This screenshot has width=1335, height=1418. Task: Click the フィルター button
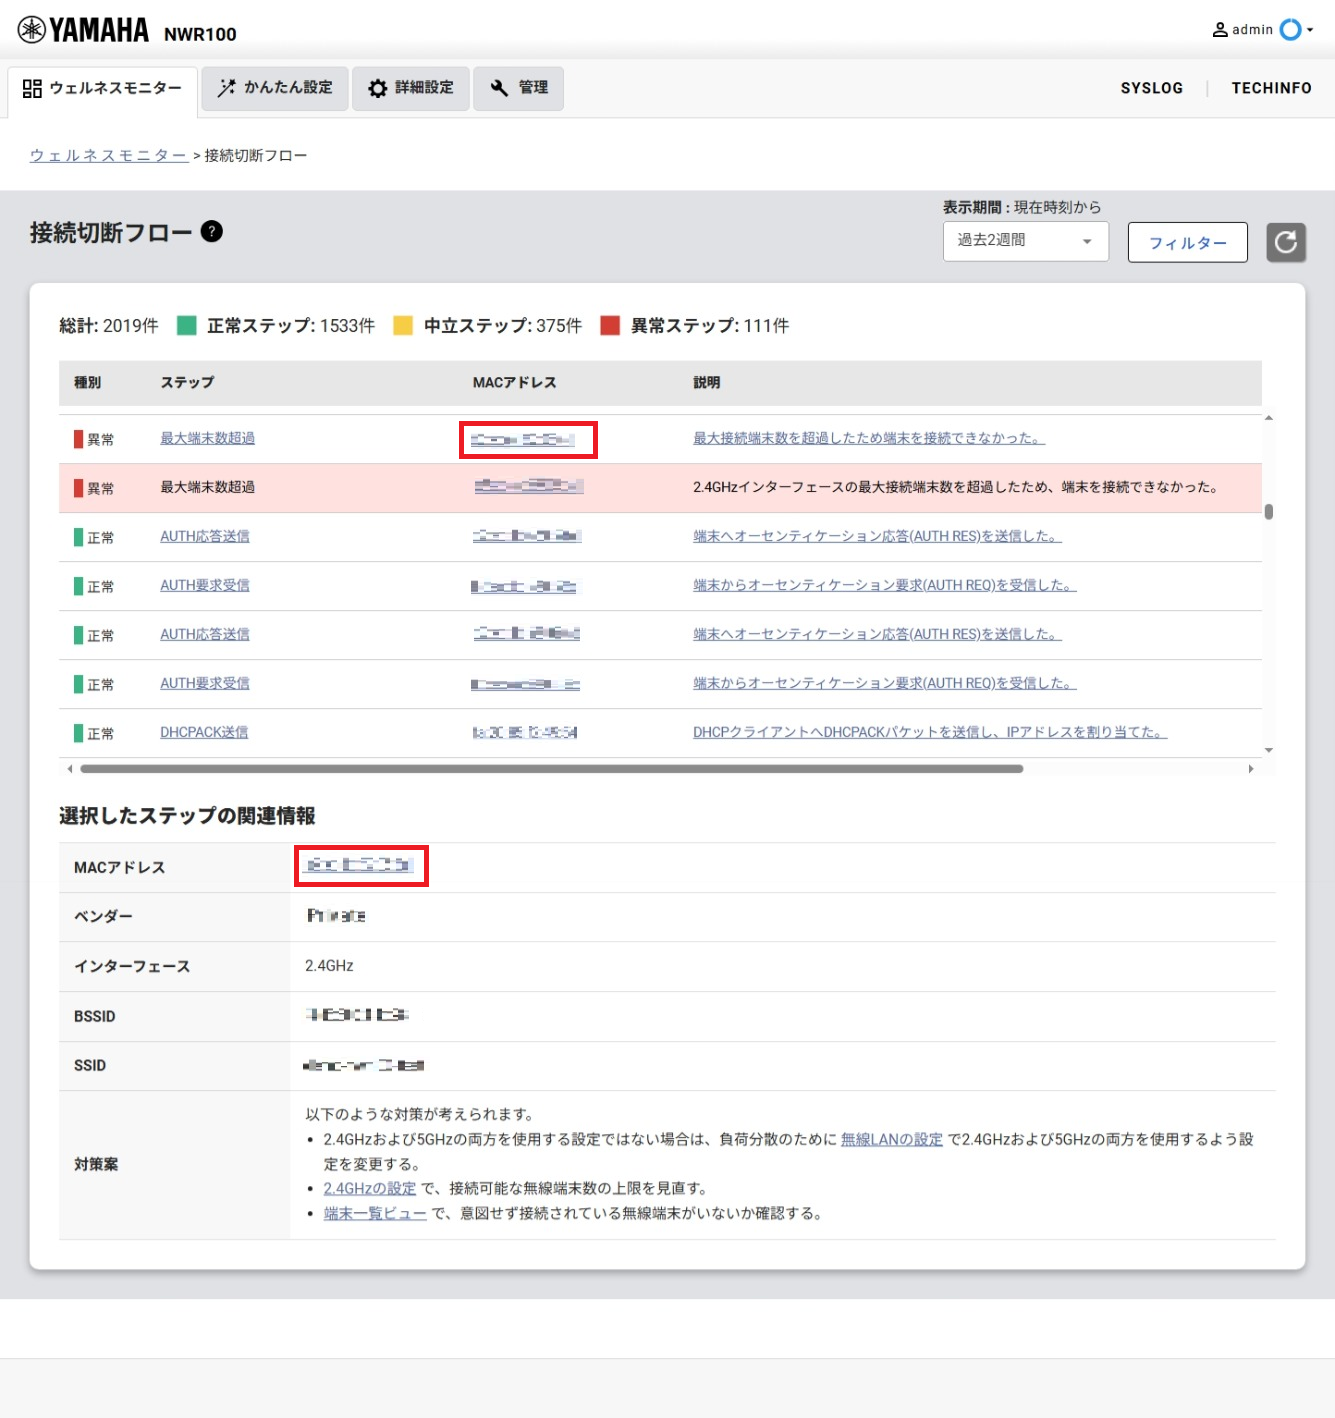click(1187, 242)
